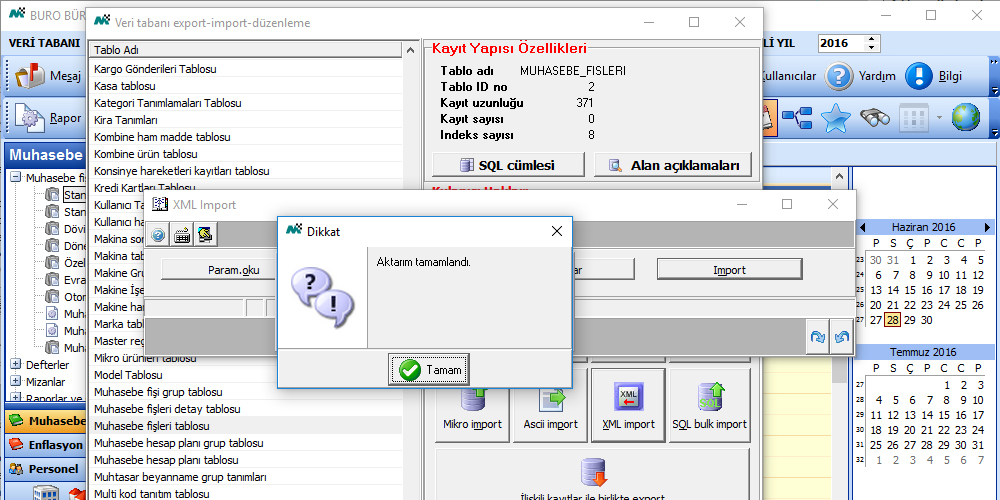Expand the Defterler tree node
The image size is (1000, 500).
pyautogui.click(x=15, y=365)
